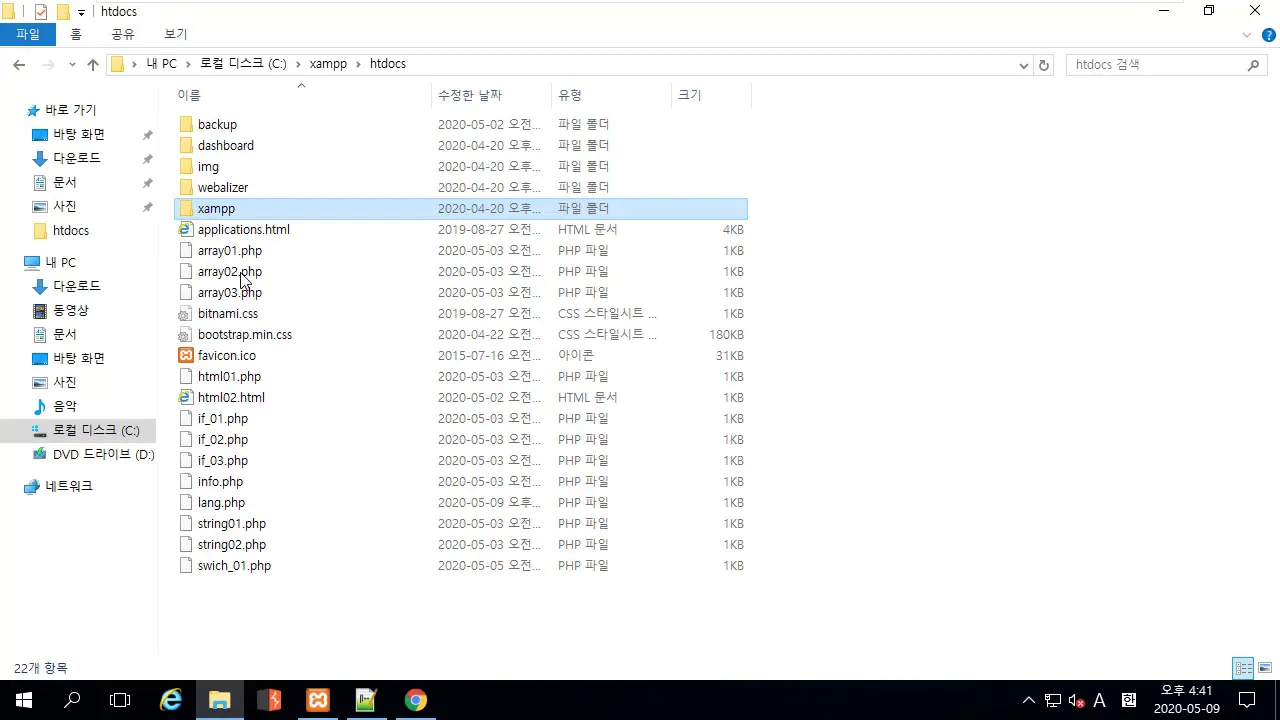This screenshot has width=1280, height=720.
Task: Click the Back navigation arrow
Action: tap(19, 64)
